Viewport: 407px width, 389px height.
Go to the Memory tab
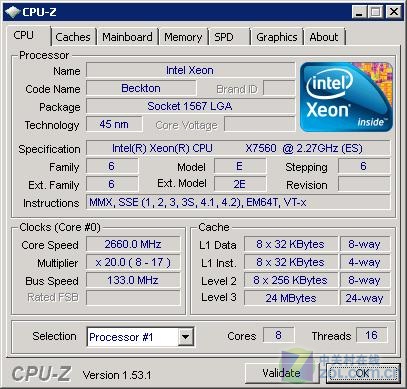(183, 37)
